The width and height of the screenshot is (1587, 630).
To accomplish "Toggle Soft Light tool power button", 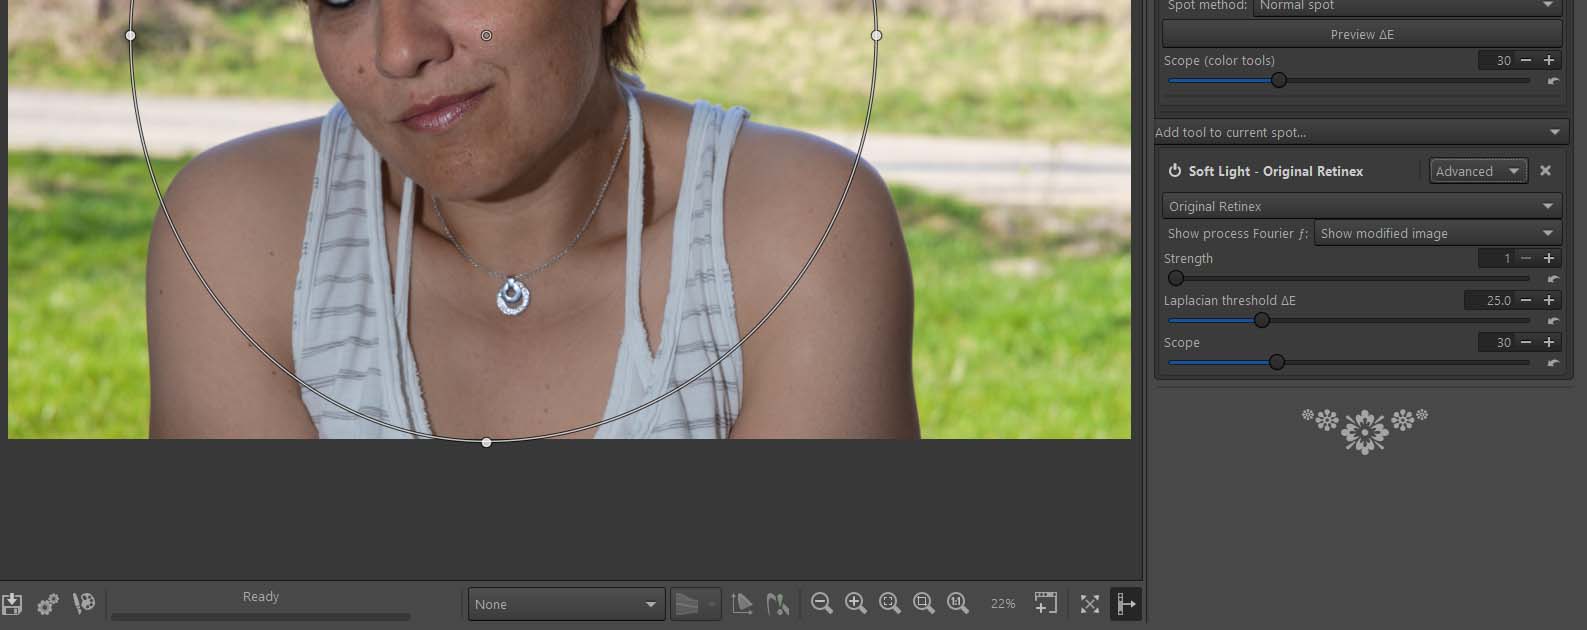I will 1175,171.
